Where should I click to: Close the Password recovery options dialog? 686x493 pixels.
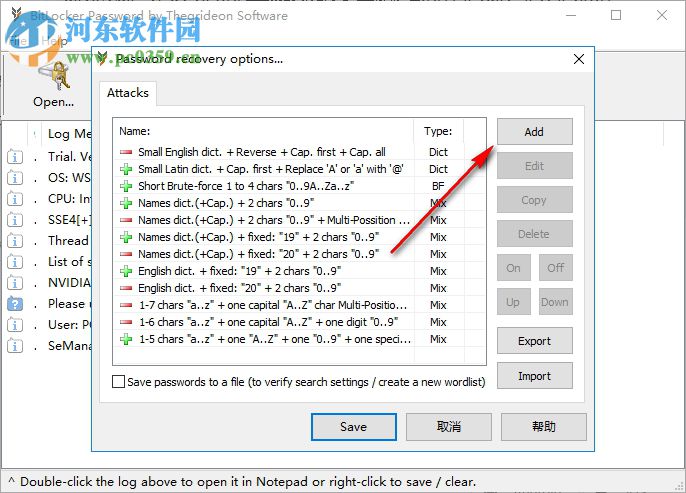[x=578, y=59]
